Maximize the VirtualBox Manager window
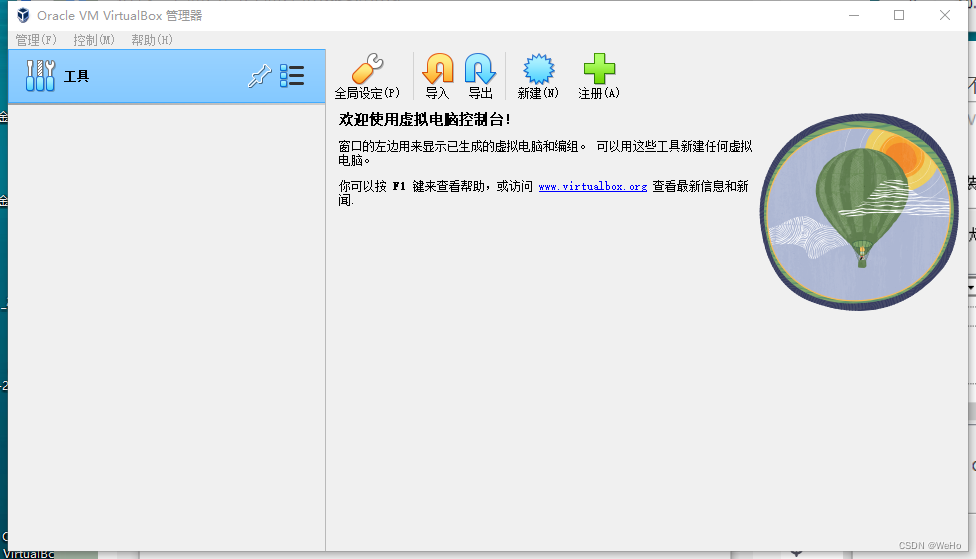This screenshot has width=976, height=559. tap(899, 15)
